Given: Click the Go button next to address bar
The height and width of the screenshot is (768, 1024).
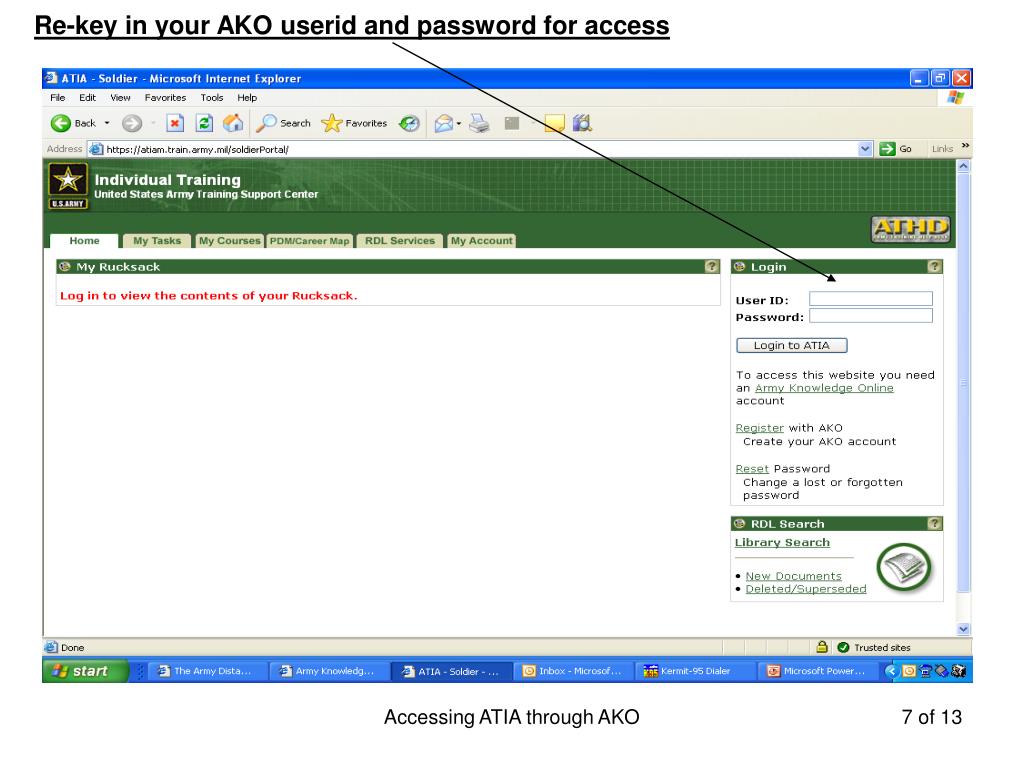Looking at the screenshot, I should click(896, 149).
